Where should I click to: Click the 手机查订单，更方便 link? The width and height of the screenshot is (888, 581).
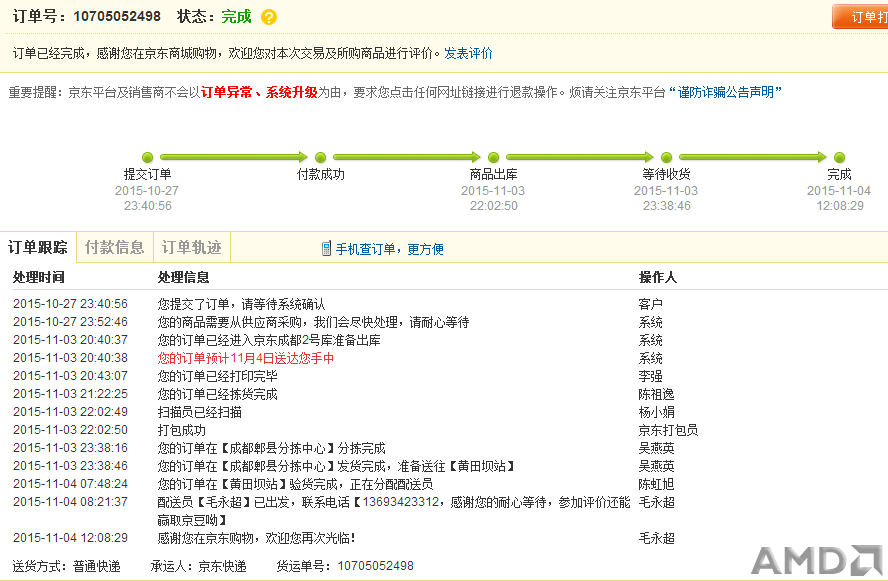click(x=390, y=249)
